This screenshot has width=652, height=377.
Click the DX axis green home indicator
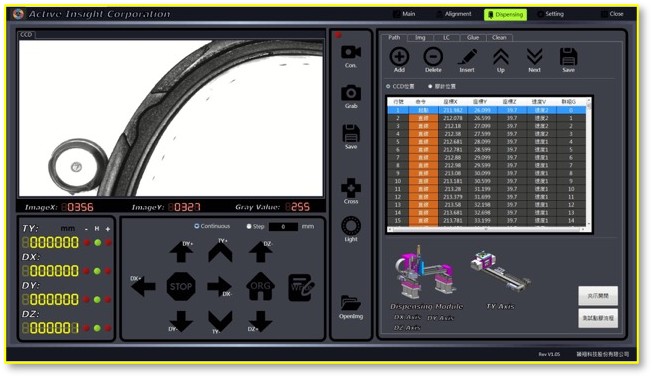[97, 271]
